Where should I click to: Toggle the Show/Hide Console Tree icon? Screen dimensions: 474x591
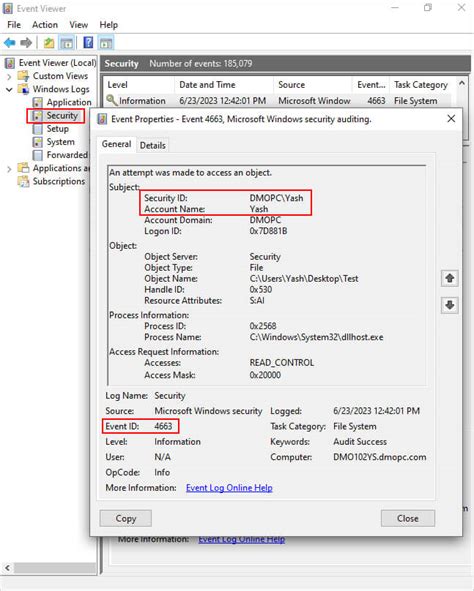click(67, 43)
